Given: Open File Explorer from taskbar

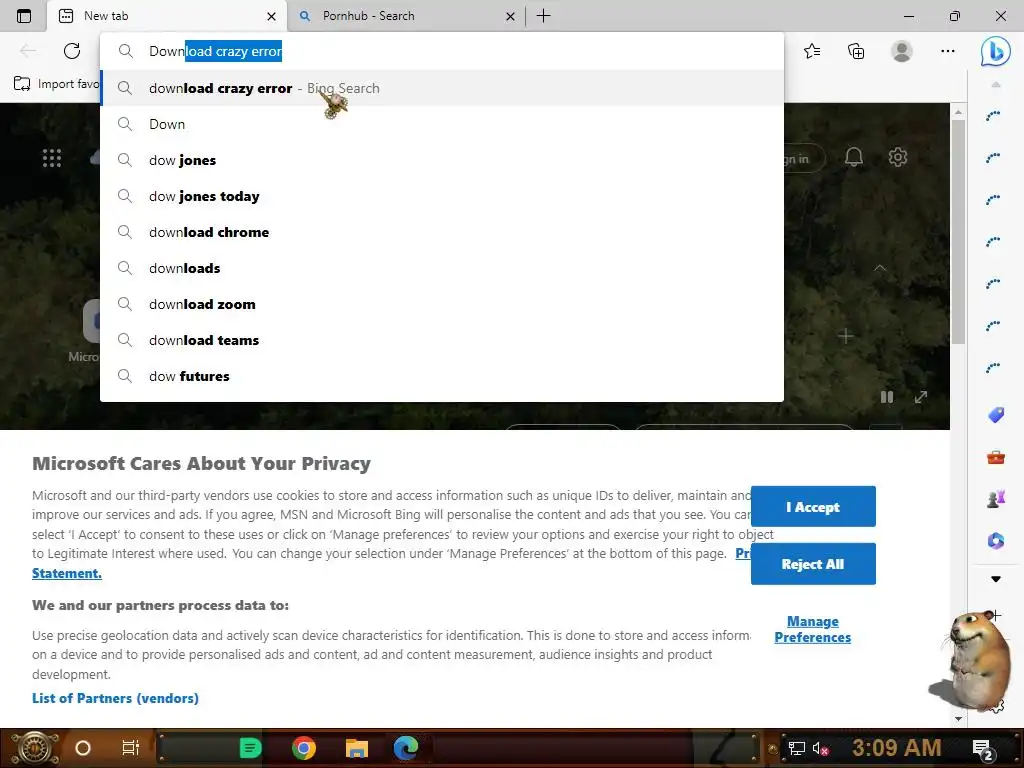Looking at the screenshot, I should tap(357, 748).
